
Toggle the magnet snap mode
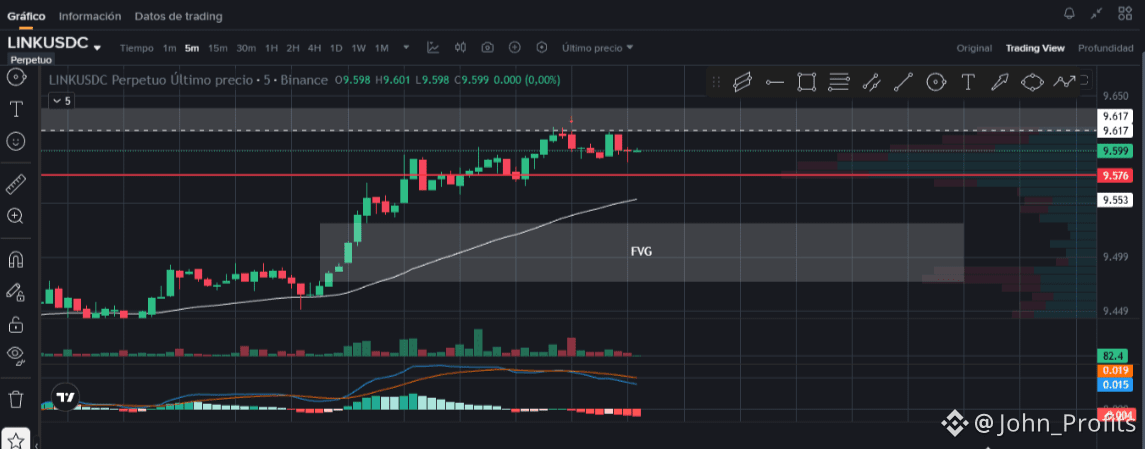tap(16, 259)
